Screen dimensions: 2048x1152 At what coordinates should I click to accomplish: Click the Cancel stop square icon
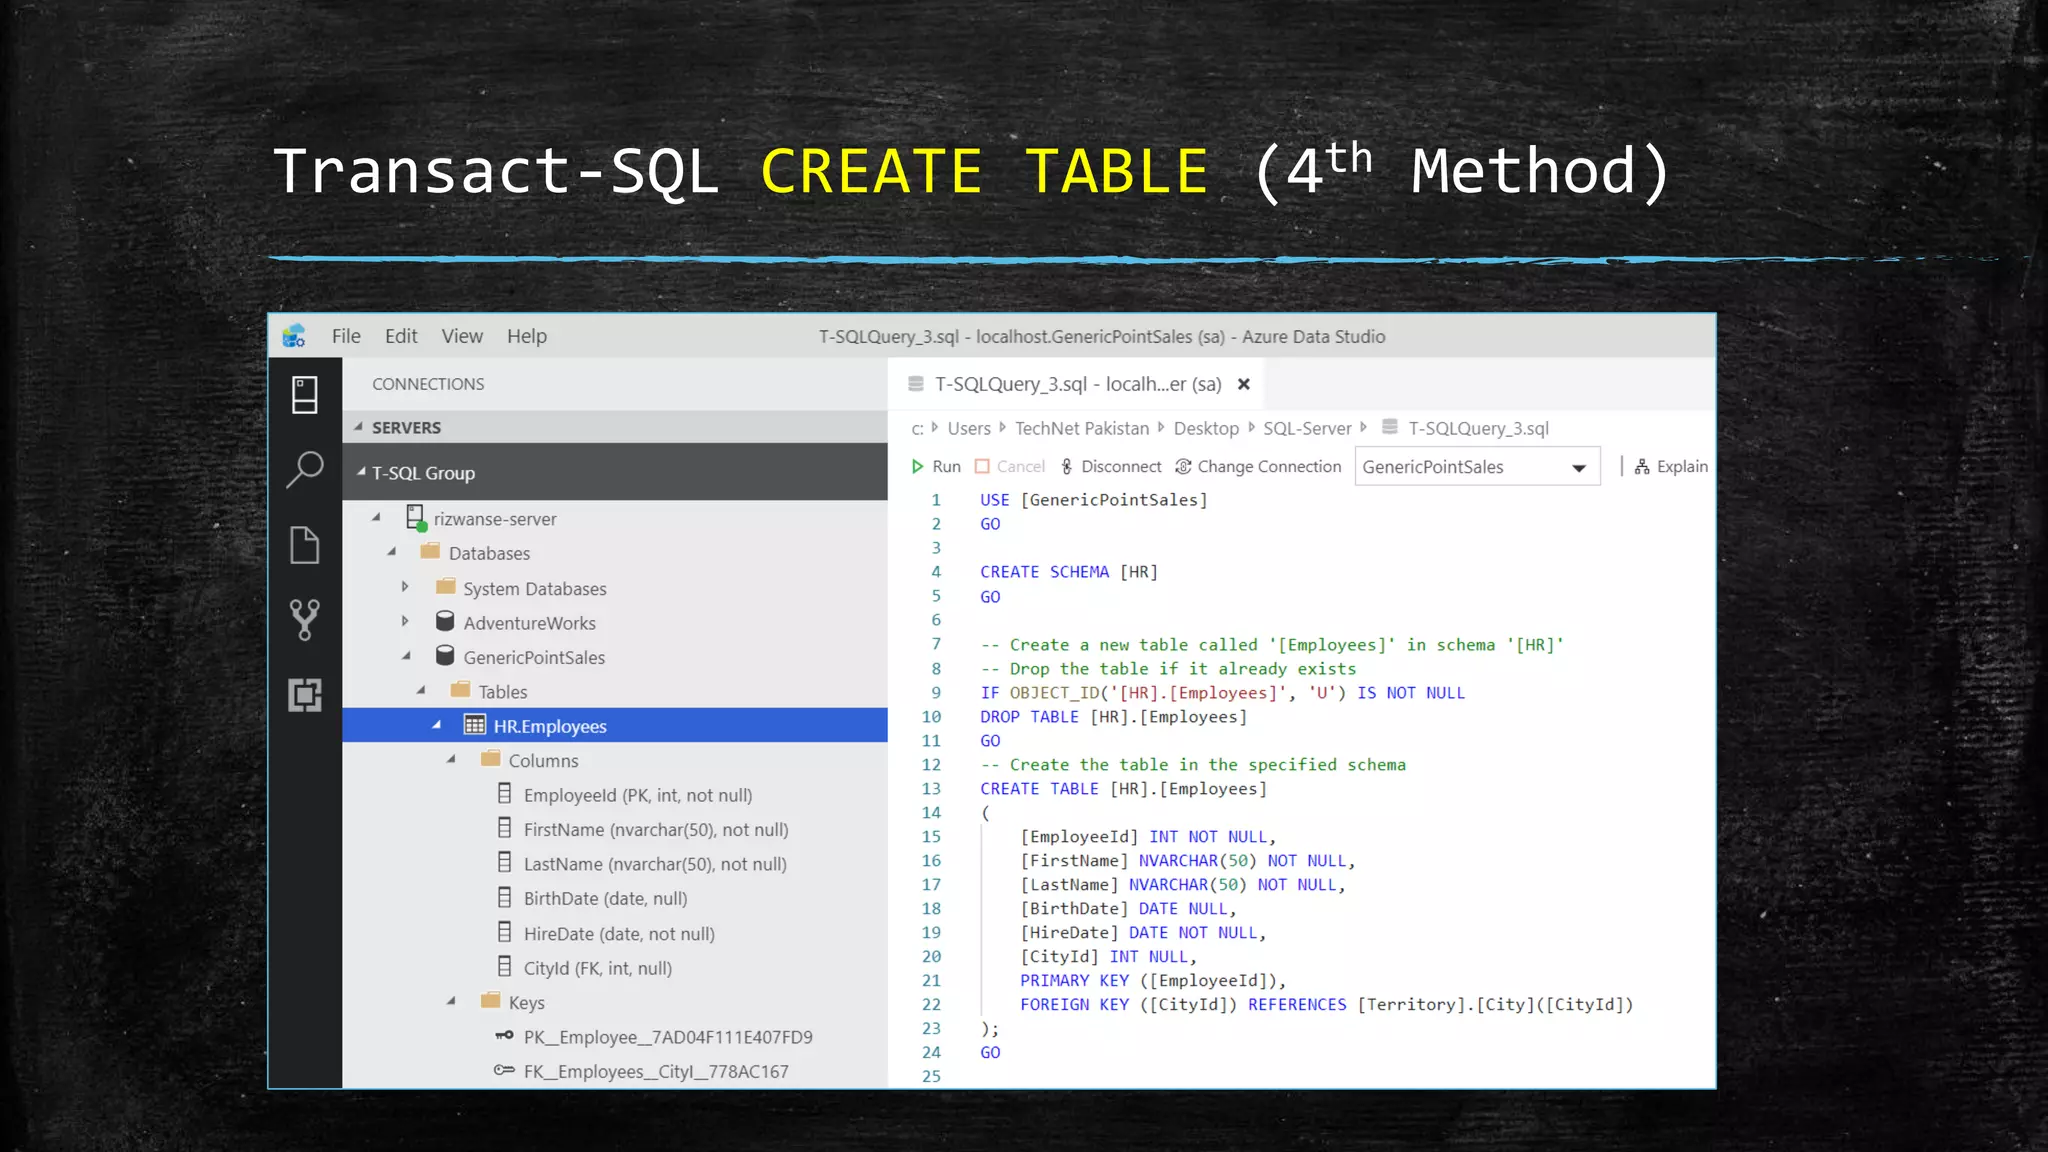pyautogui.click(x=982, y=466)
